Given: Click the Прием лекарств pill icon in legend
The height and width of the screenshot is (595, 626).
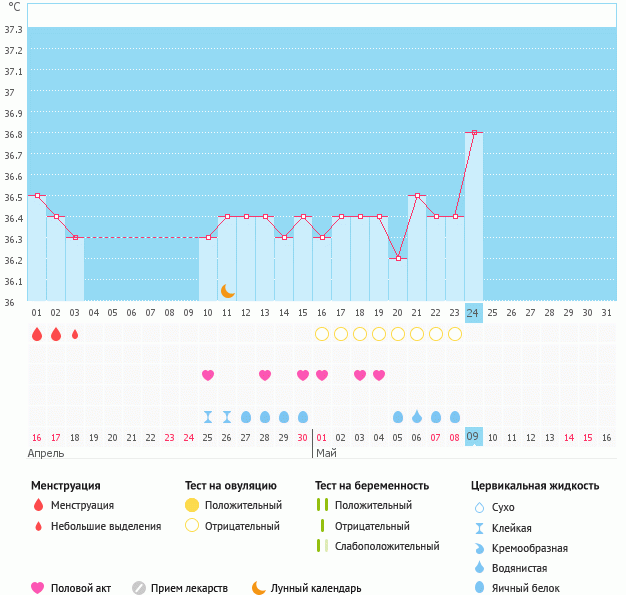Looking at the screenshot, I should (x=139, y=588).
